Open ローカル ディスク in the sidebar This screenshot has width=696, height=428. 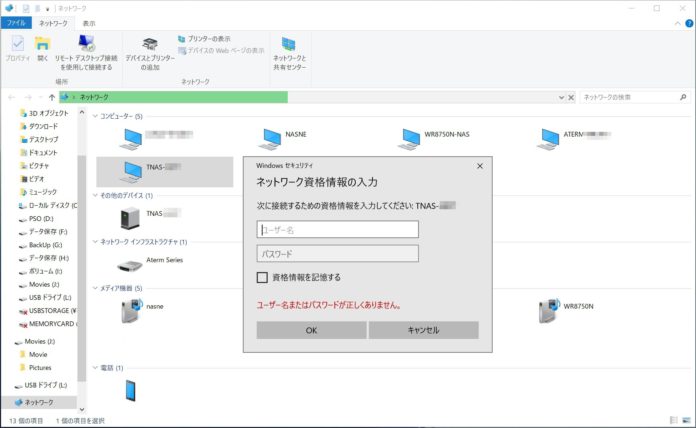pos(48,206)
